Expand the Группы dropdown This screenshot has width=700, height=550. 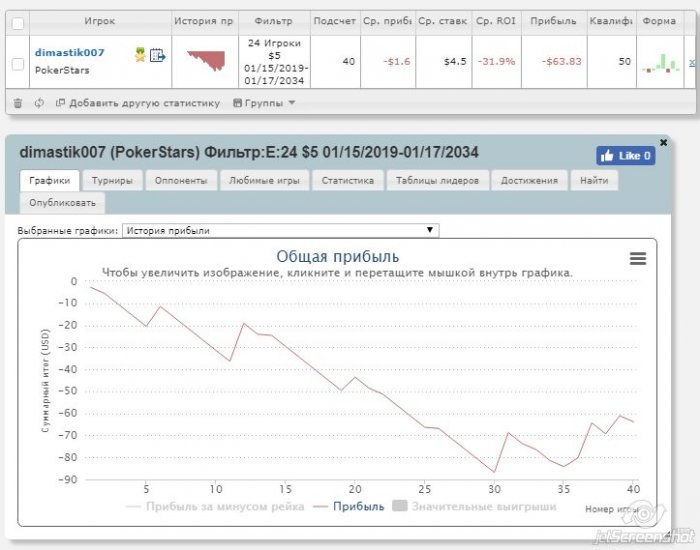(x=264, y=103)
